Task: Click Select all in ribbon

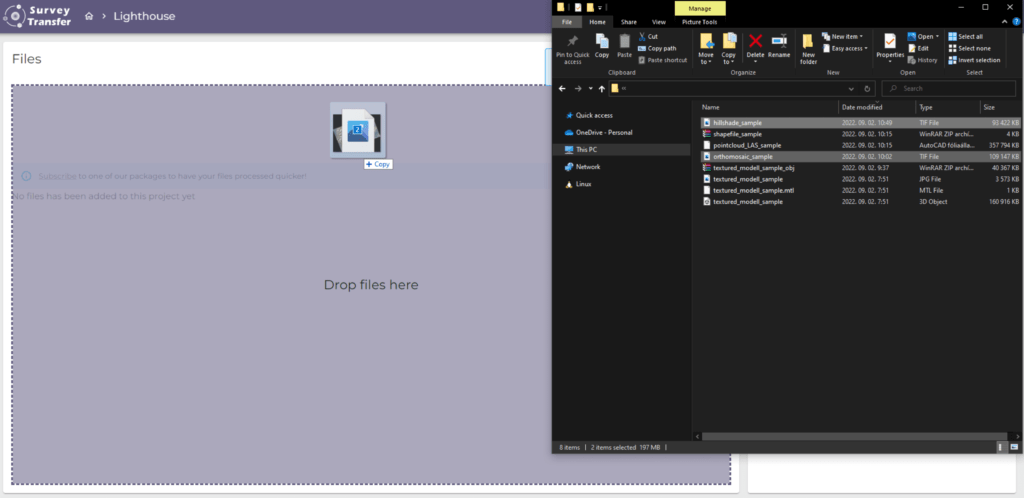Action: (969, 36)
